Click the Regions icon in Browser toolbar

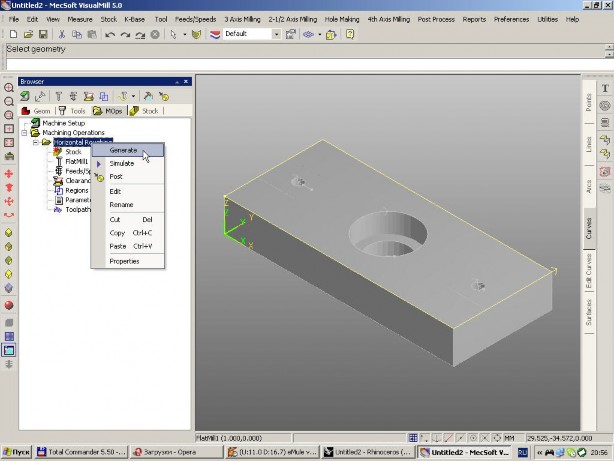click(x=104, y=96)
